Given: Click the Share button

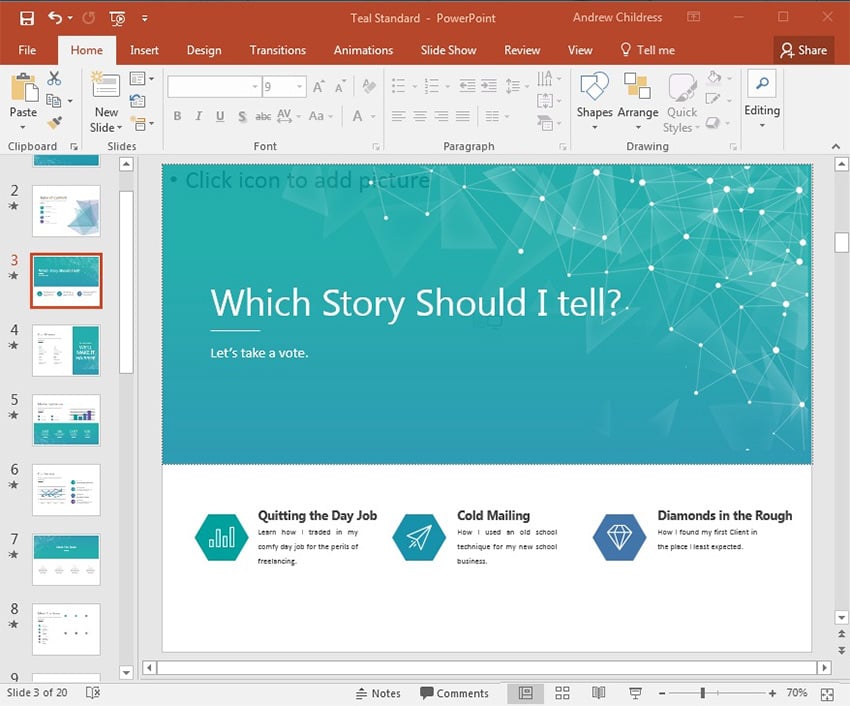Looking at the screenshot, I should (x=804, y=50).
